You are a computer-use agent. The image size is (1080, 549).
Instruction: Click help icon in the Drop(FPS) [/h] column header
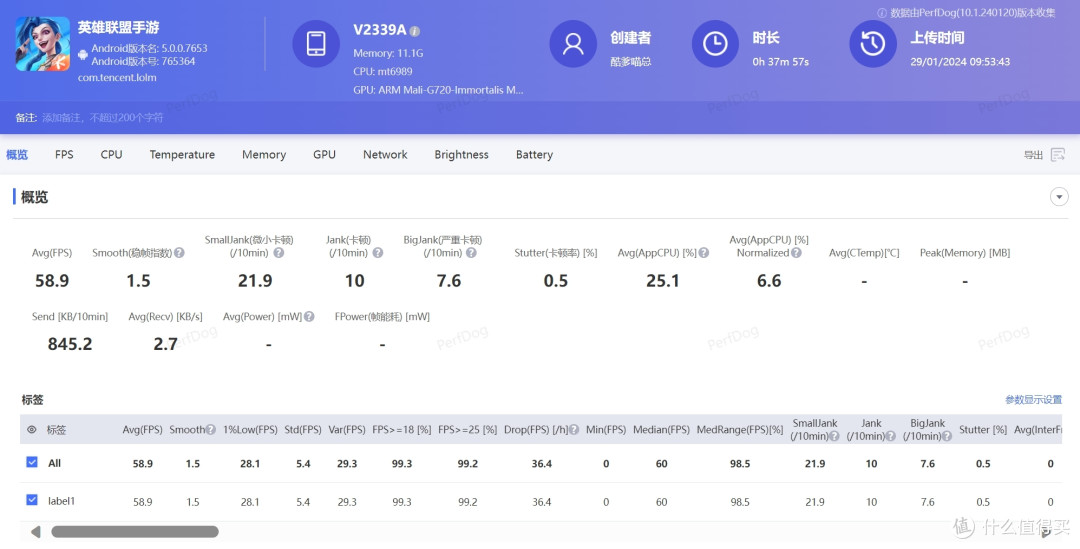574,430
